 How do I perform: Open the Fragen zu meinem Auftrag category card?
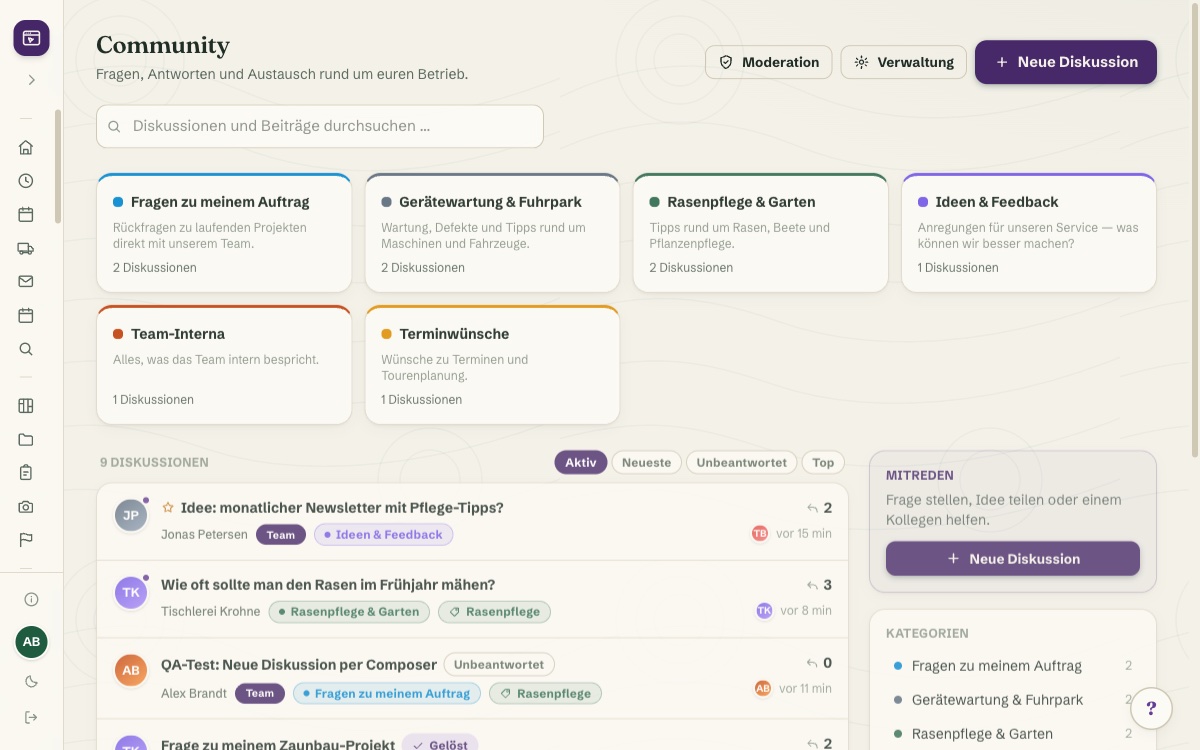pyautogui.click(x=224, y=233)
